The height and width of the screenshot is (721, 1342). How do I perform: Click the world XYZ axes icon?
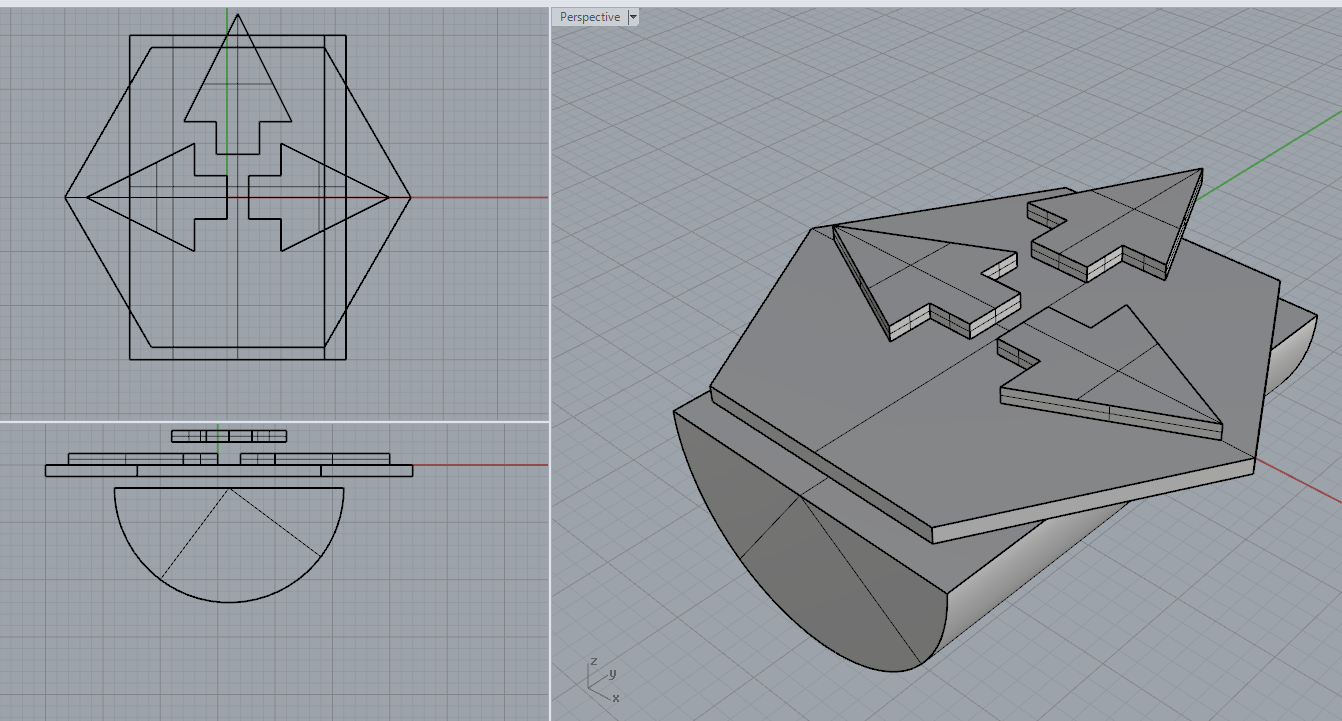coord(600,681)
